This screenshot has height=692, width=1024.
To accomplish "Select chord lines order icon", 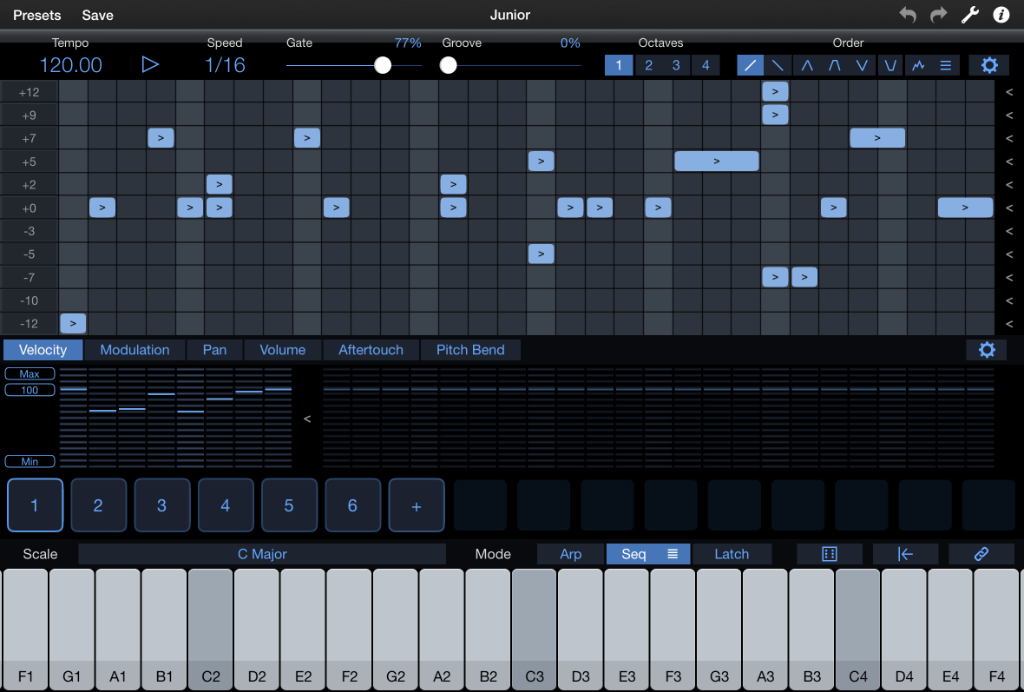I will pos(946,65).
